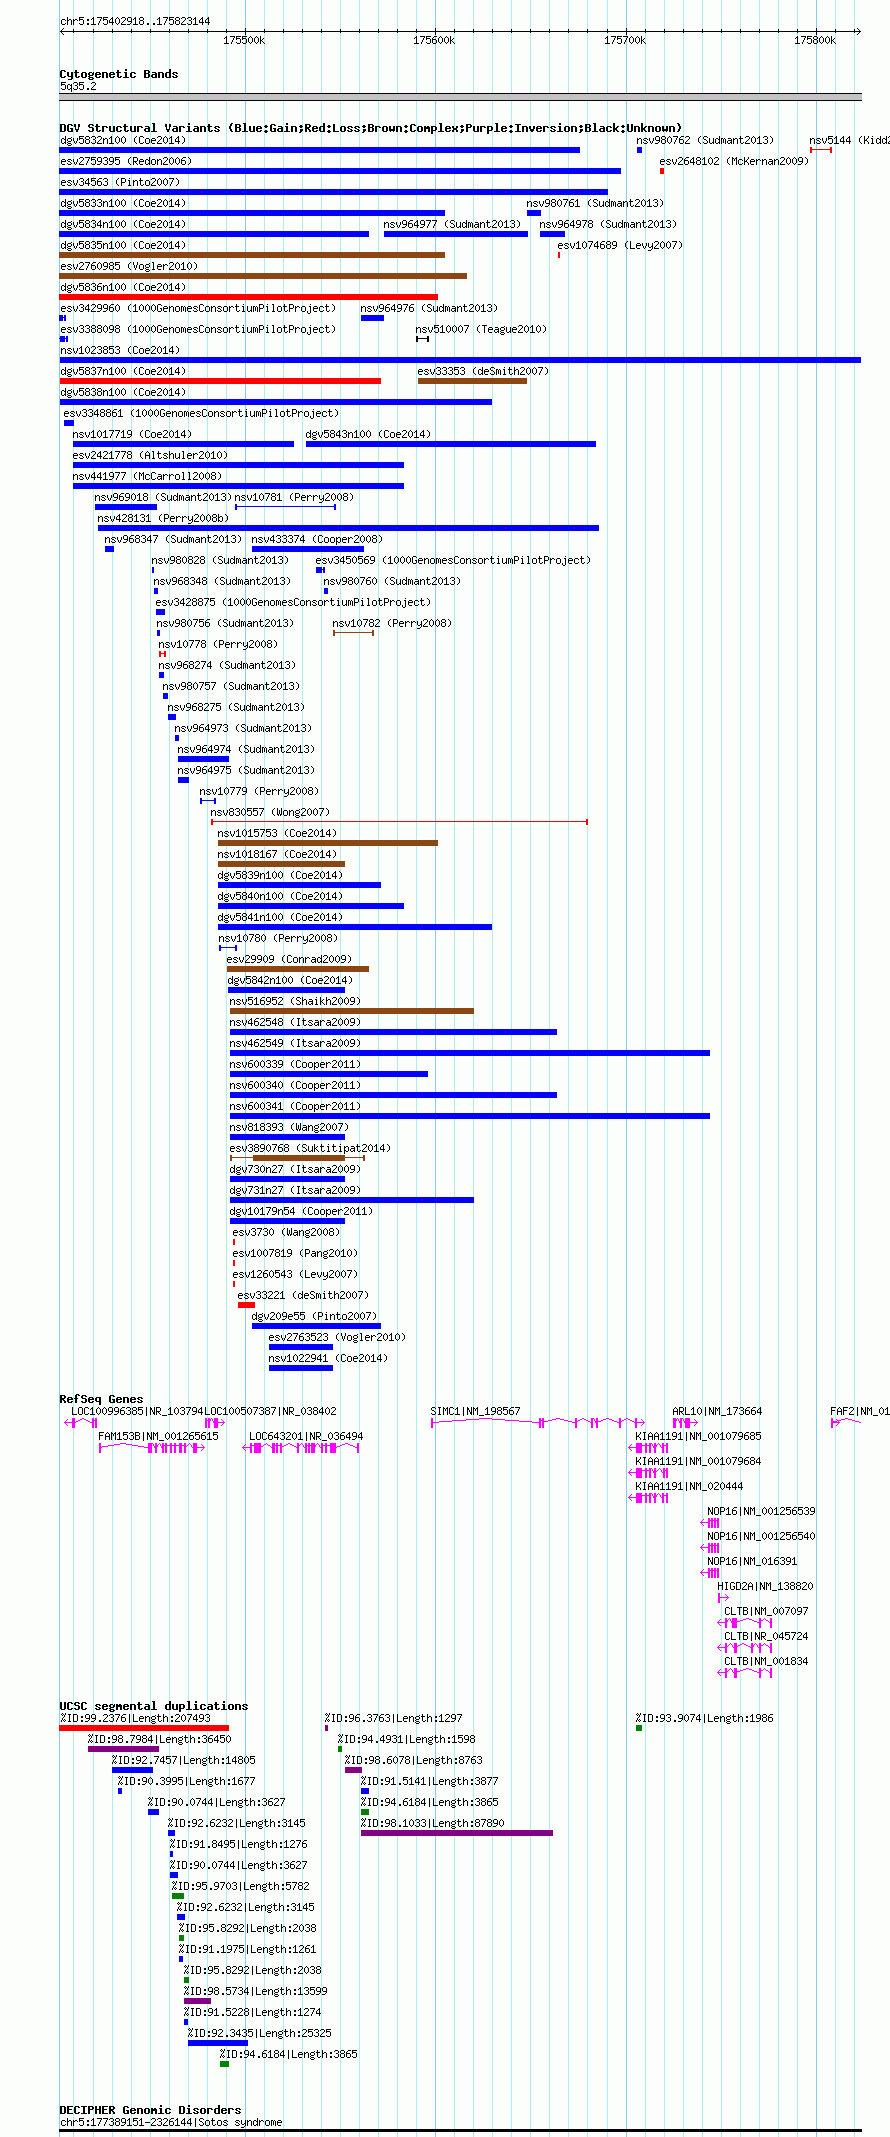This screenshot has width=890, height=2137.
Task: Select nsv428131 (Perry2008b) variant
Action: tap(348, 528)
